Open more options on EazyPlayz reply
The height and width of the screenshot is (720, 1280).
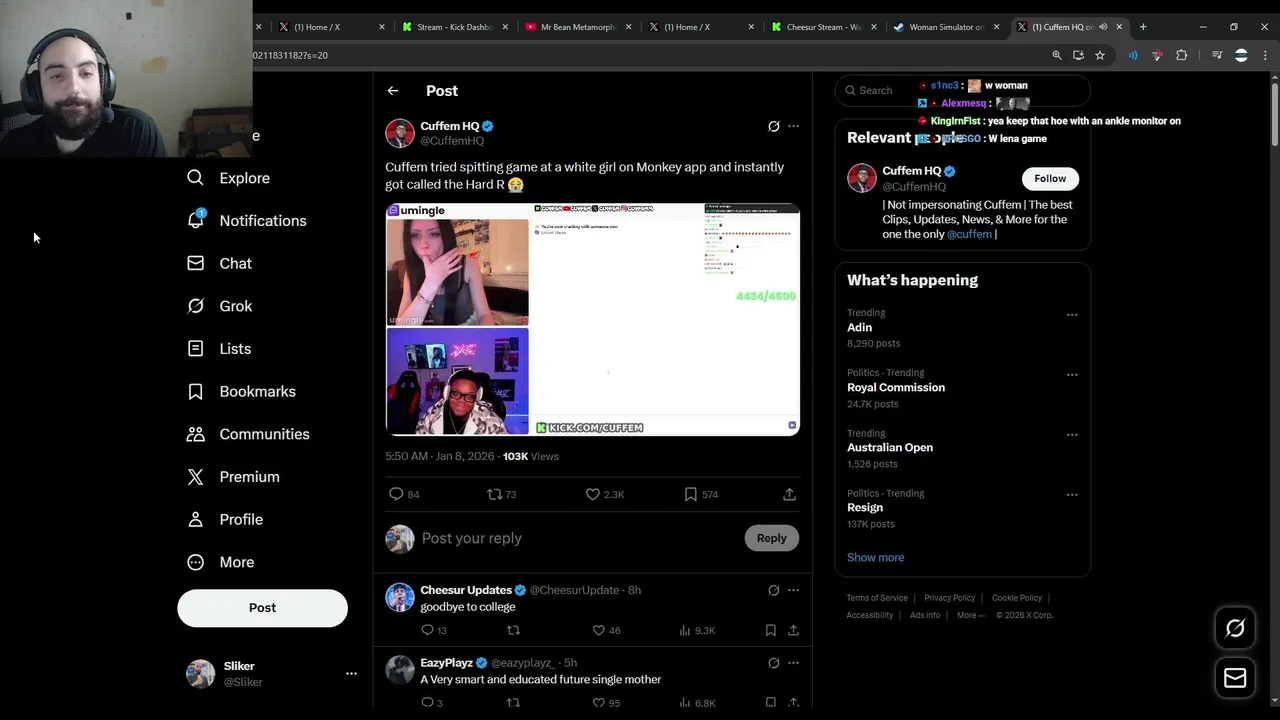tap(793, 663)
